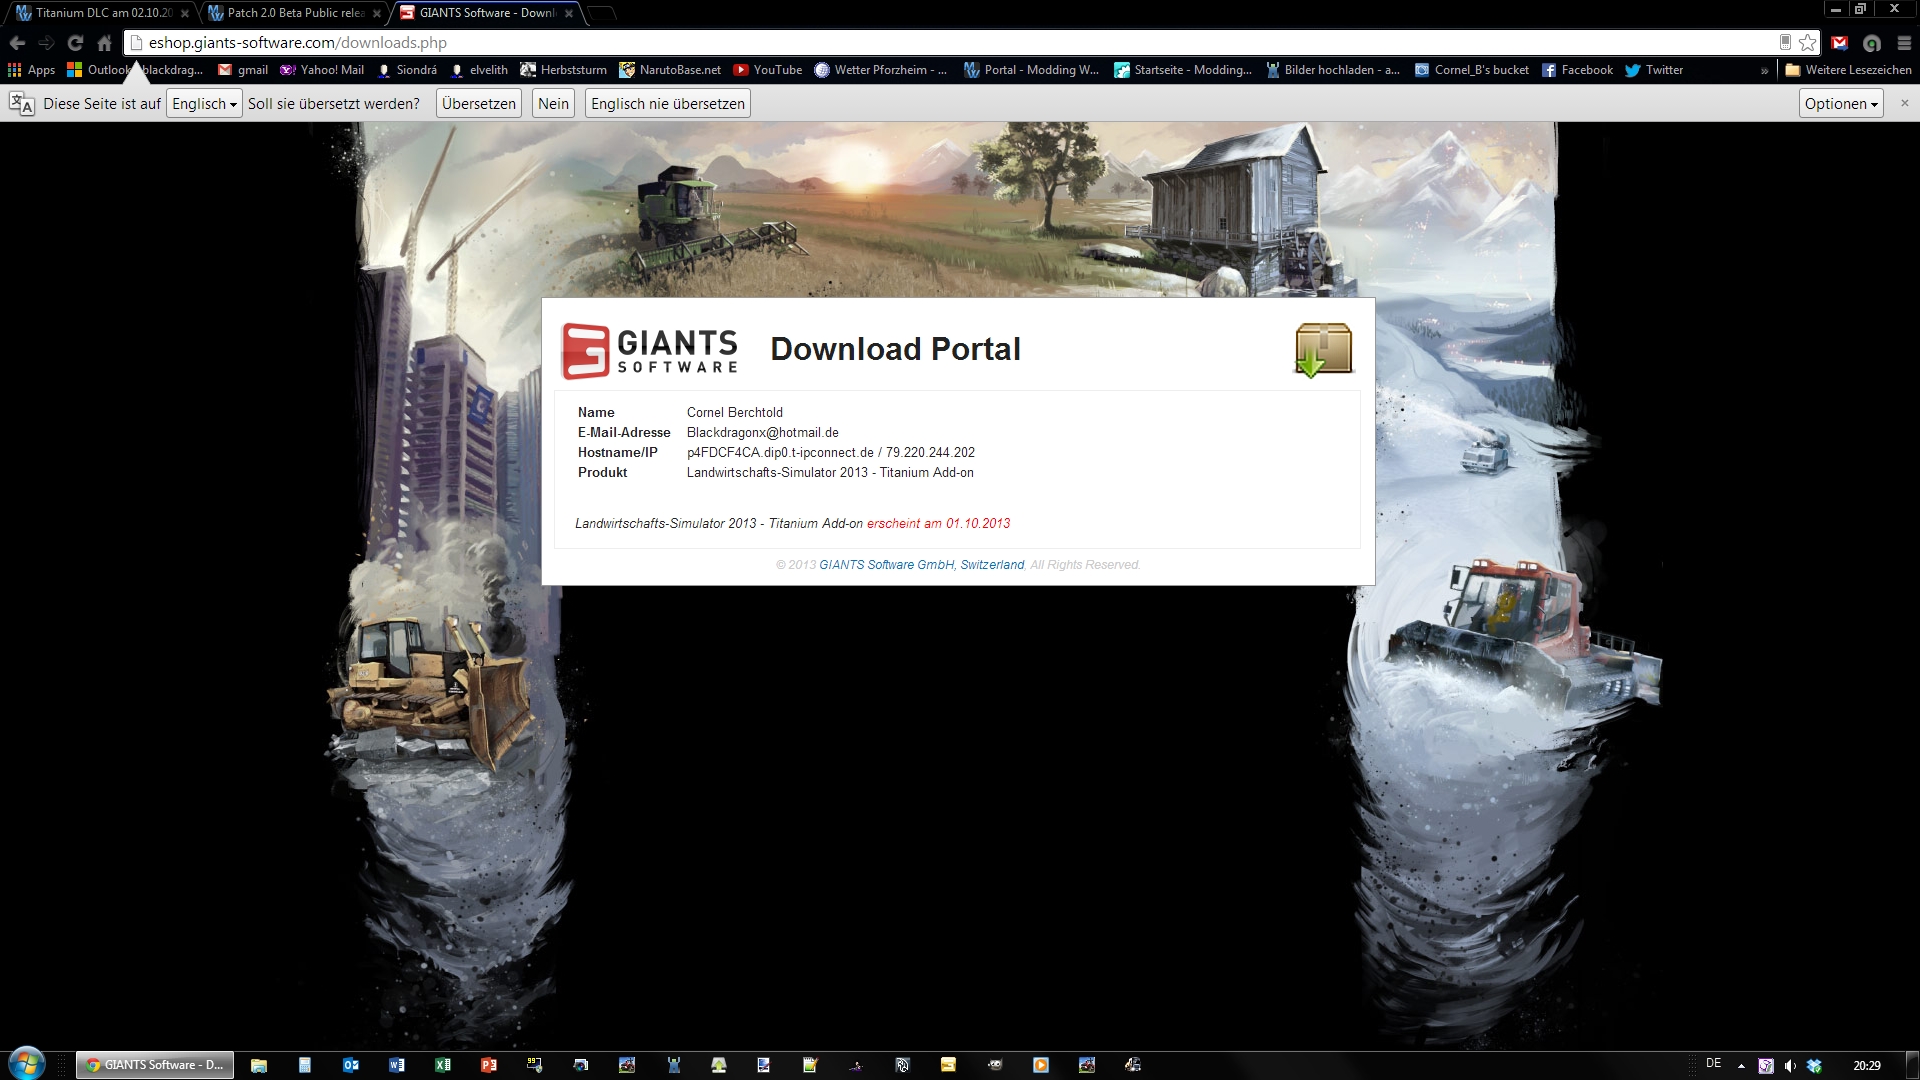Open the Apps bookmarks shortcut

coord(31,70)
